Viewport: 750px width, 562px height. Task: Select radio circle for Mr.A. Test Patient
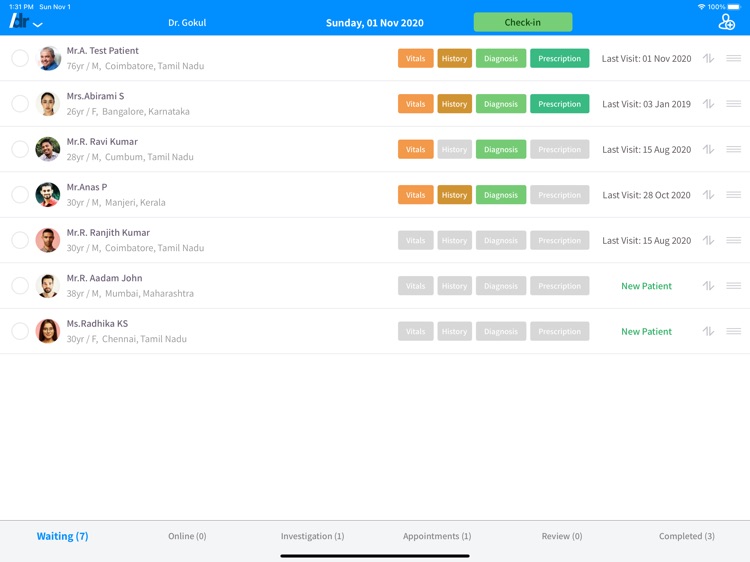20,58
